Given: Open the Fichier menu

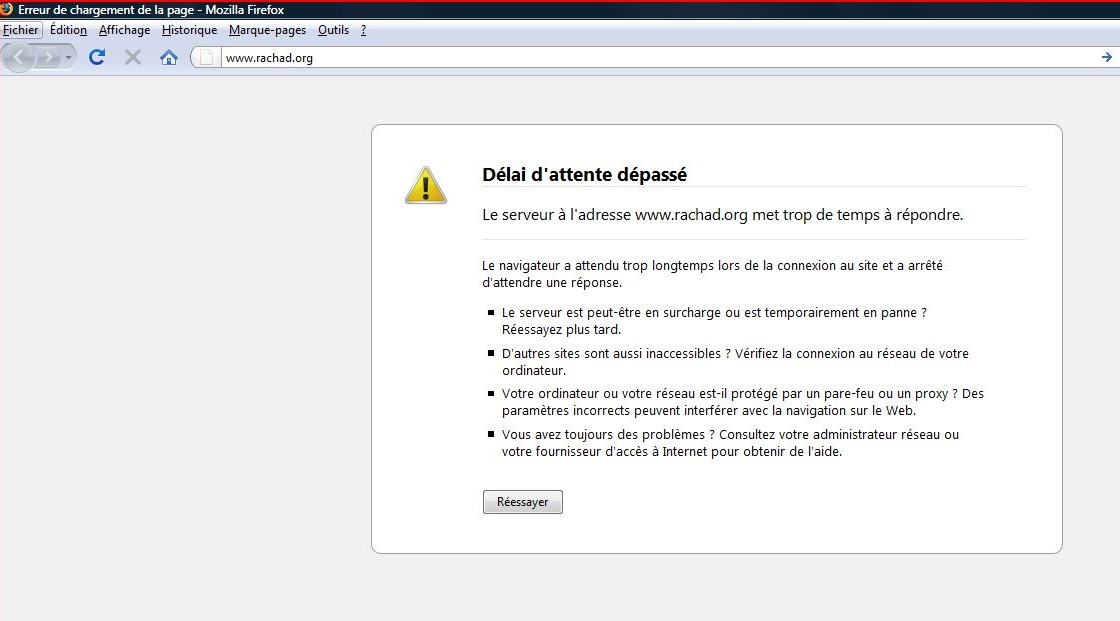Looking at the screenshot, I should [21, 30].
